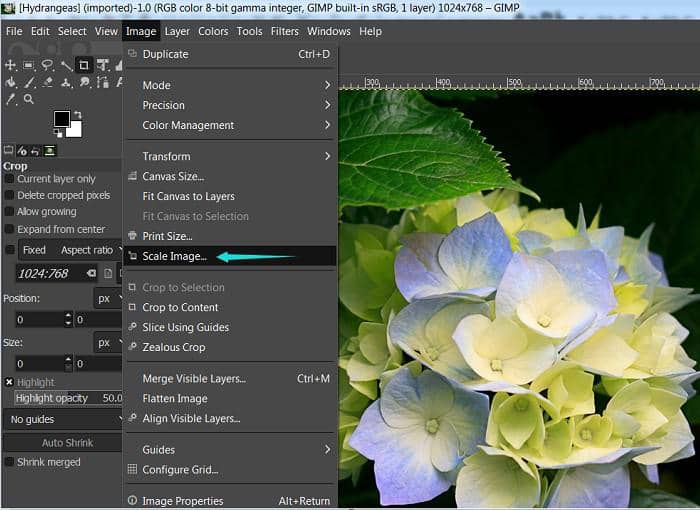The width and height of the screenshot is (700, 510).
Task: Expand the Mode submenu
Action: pos(230,85)
